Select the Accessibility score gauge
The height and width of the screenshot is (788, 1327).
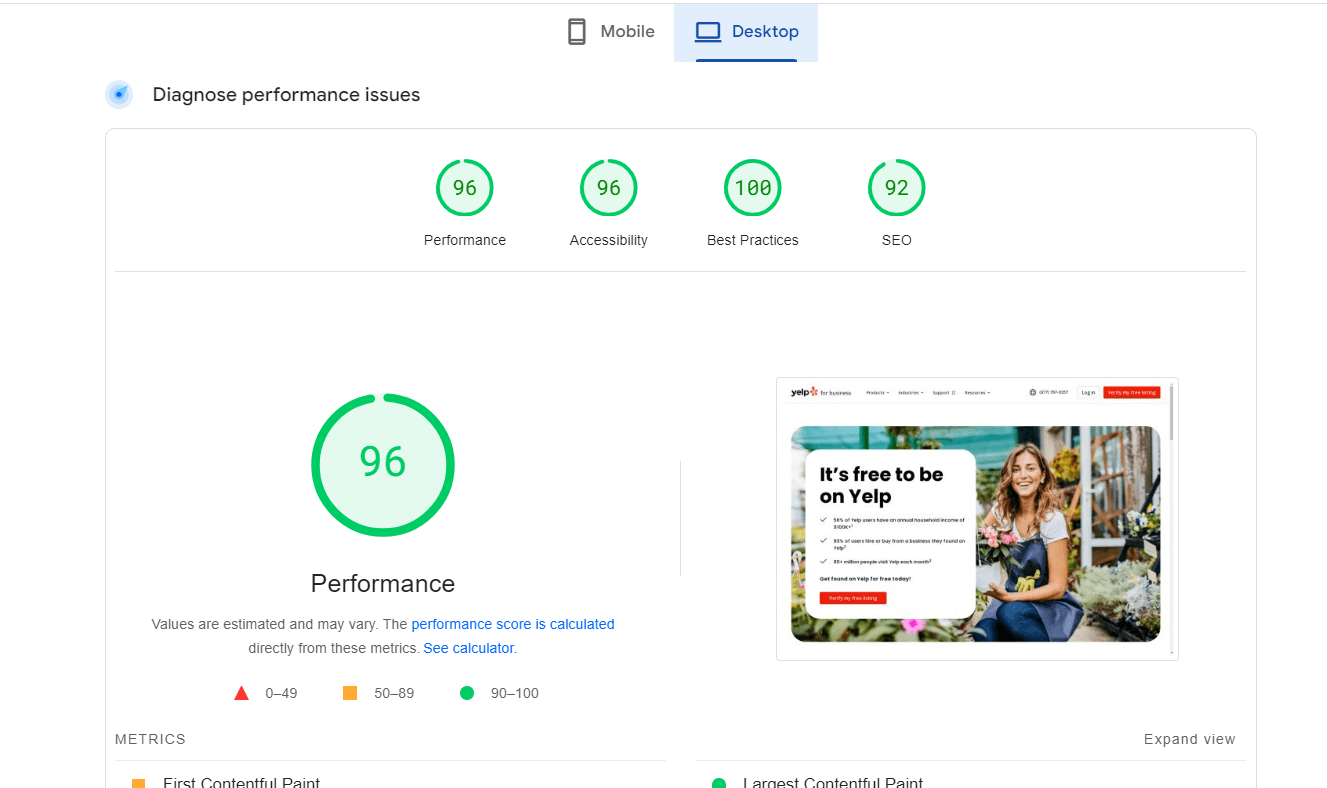pos(608,187)
